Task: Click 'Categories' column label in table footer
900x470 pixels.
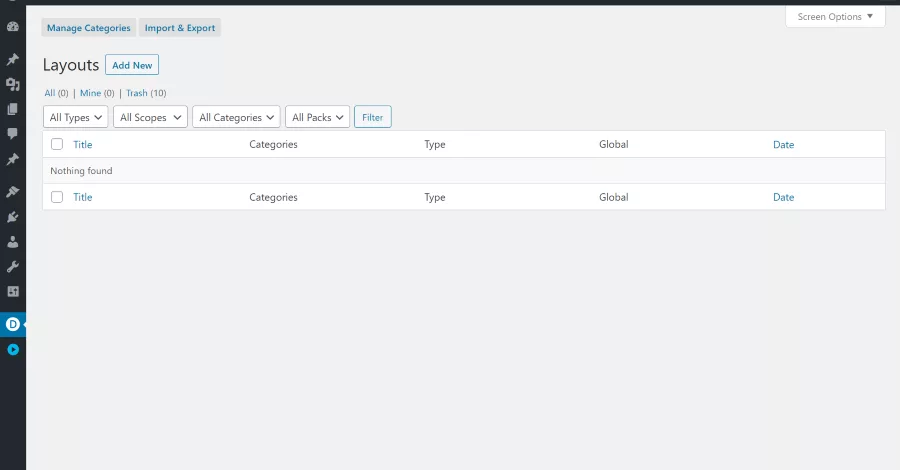Action: click(273, 197)
